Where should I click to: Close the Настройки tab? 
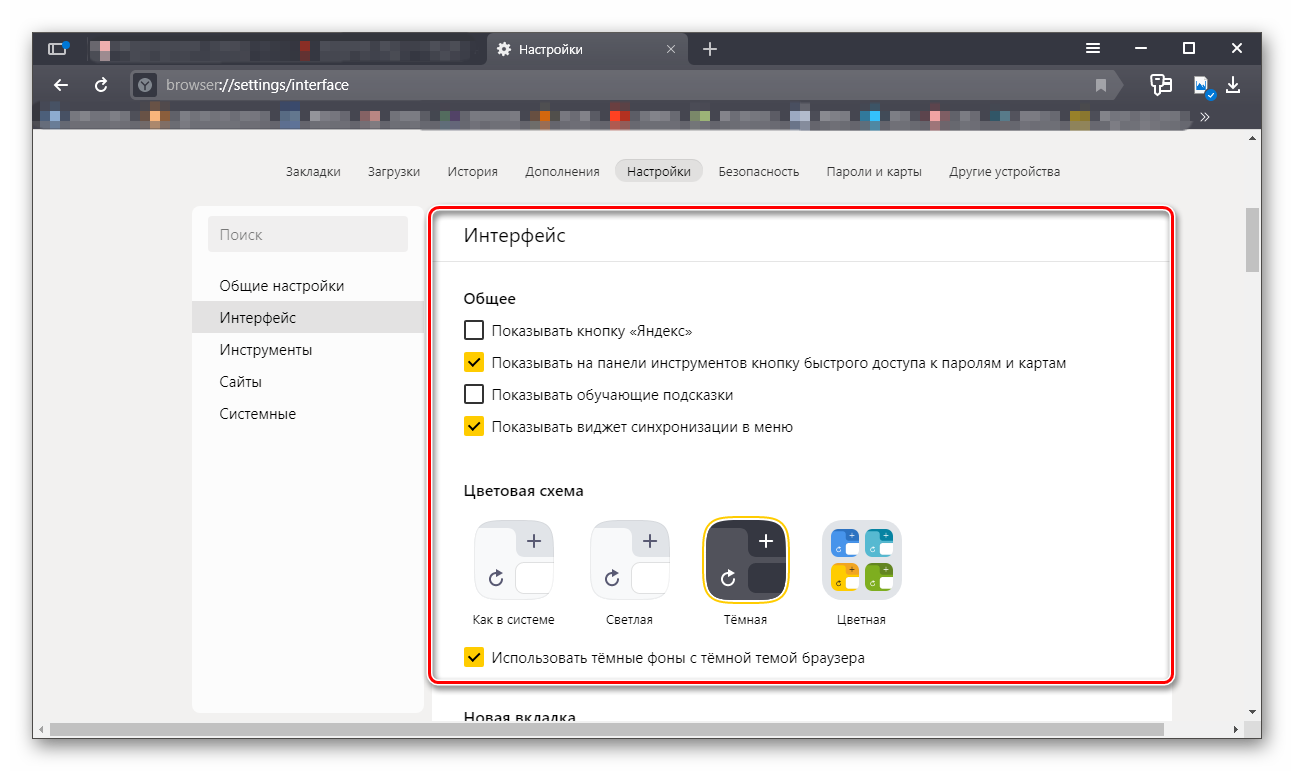coord(672,49)
